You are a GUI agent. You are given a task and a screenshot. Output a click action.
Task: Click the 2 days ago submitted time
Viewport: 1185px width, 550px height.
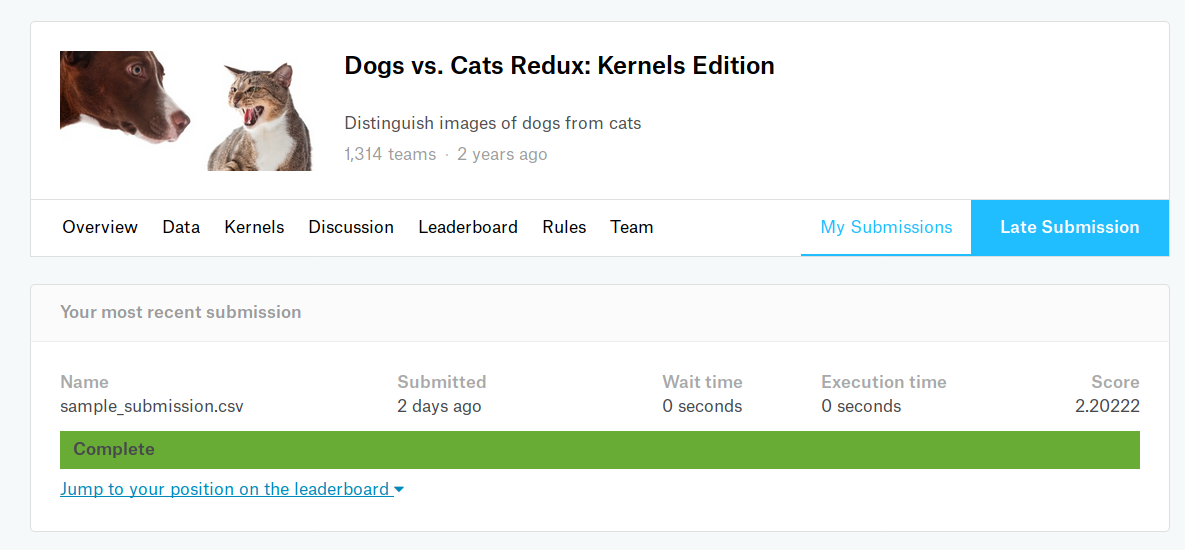click(x=439, y=406)
